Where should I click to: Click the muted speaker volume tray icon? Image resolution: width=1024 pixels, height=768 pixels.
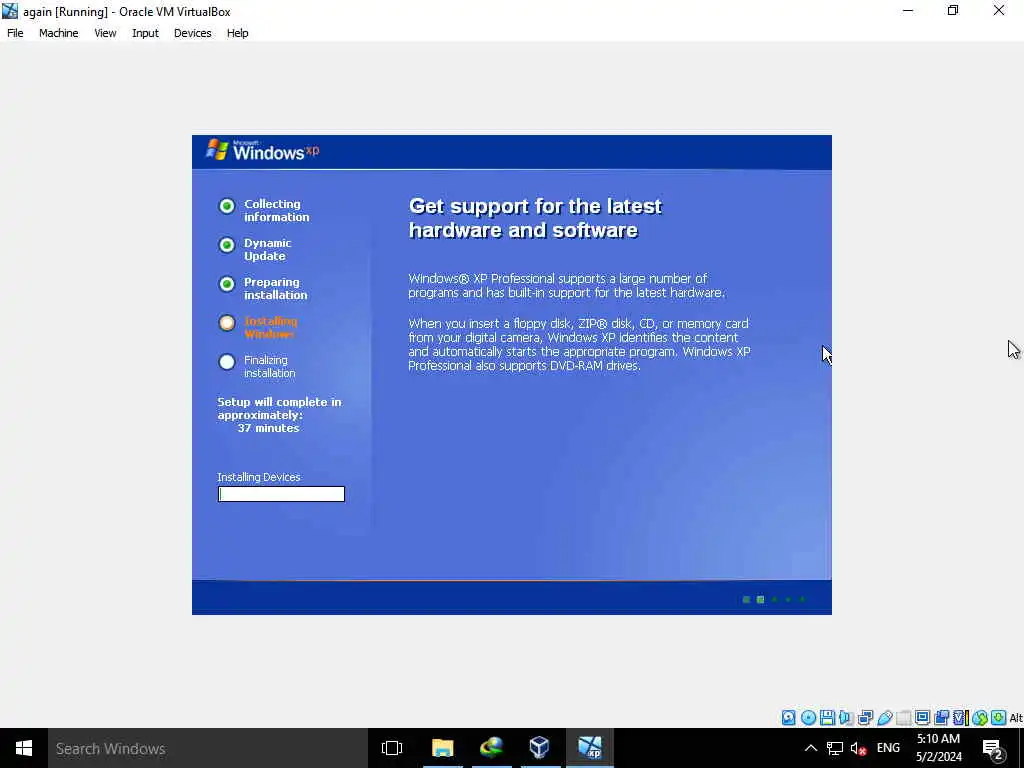tap(858, 748)
